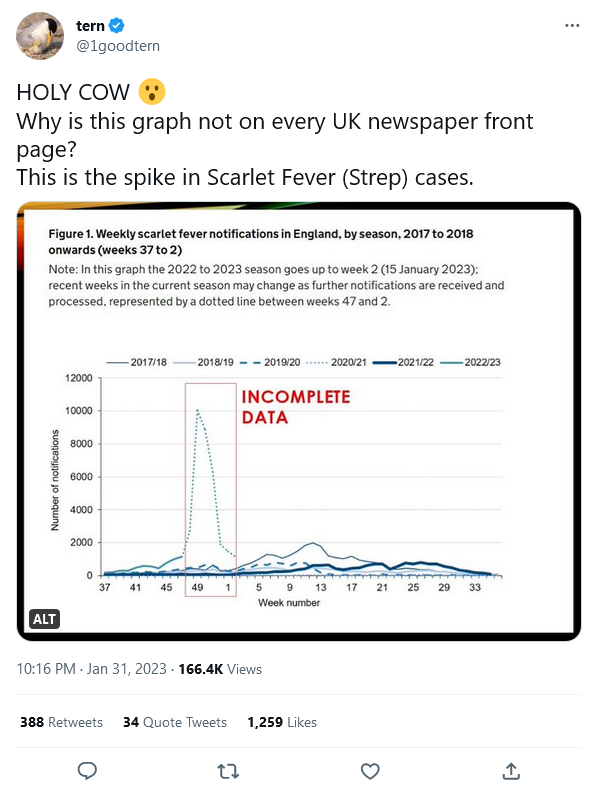Viewport: 598px width, 795px height.
Task: Click the reply speech bubble icon
Action: click(x=87, y=771)
